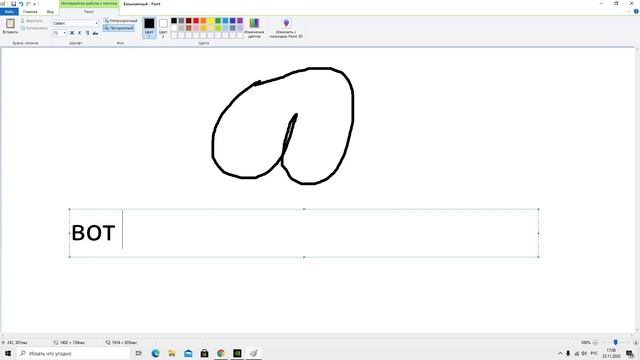Click the Paint app icon in title bar
Viewport: 640px width, 360px height.
tap(3, 4)
